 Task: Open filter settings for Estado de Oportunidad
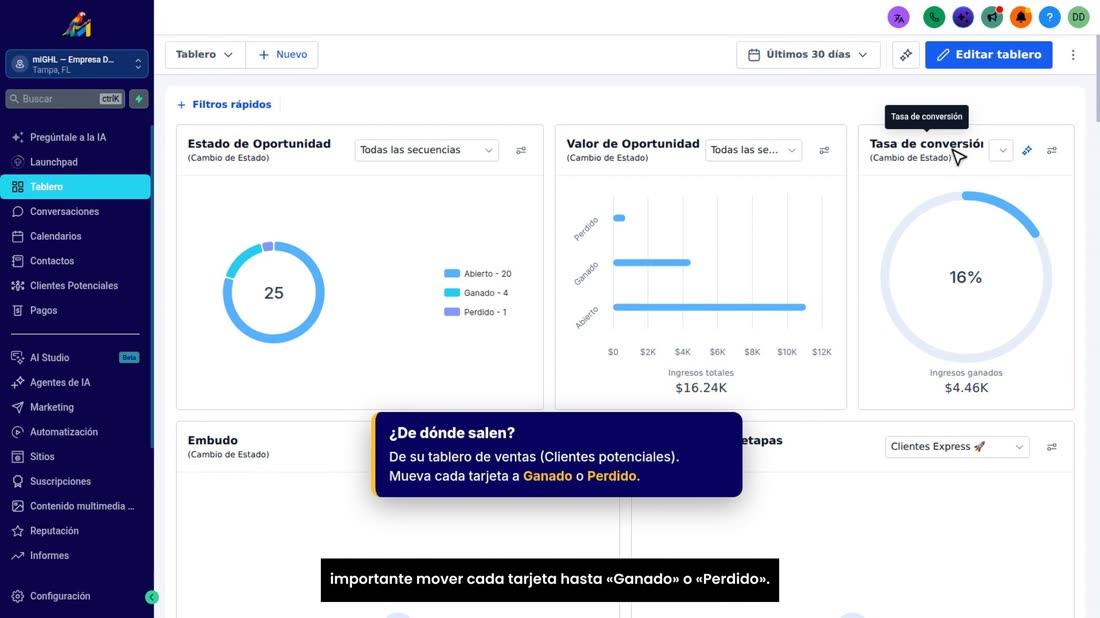click(521, 150)
